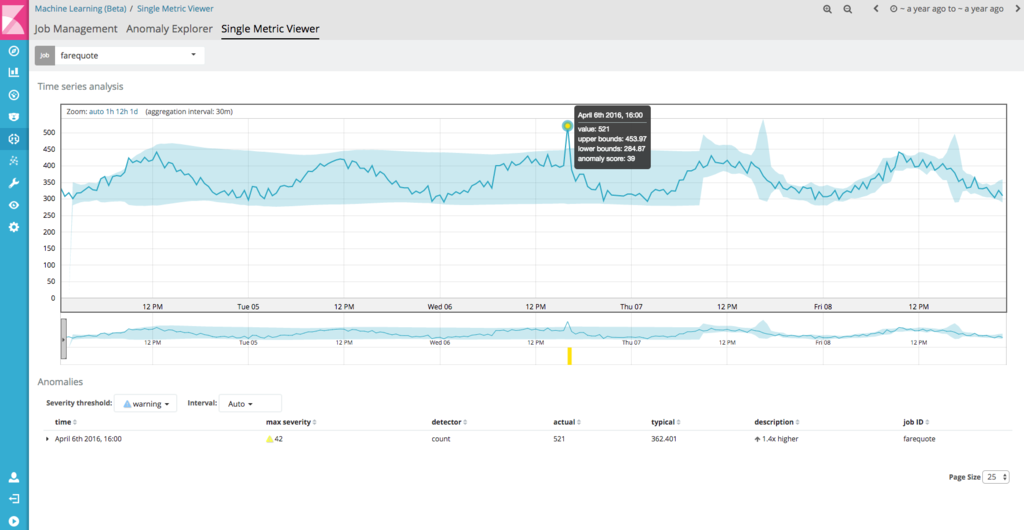Open Timelion via the mask icon
Screen dimensions: 1024x530
(14, 117)
